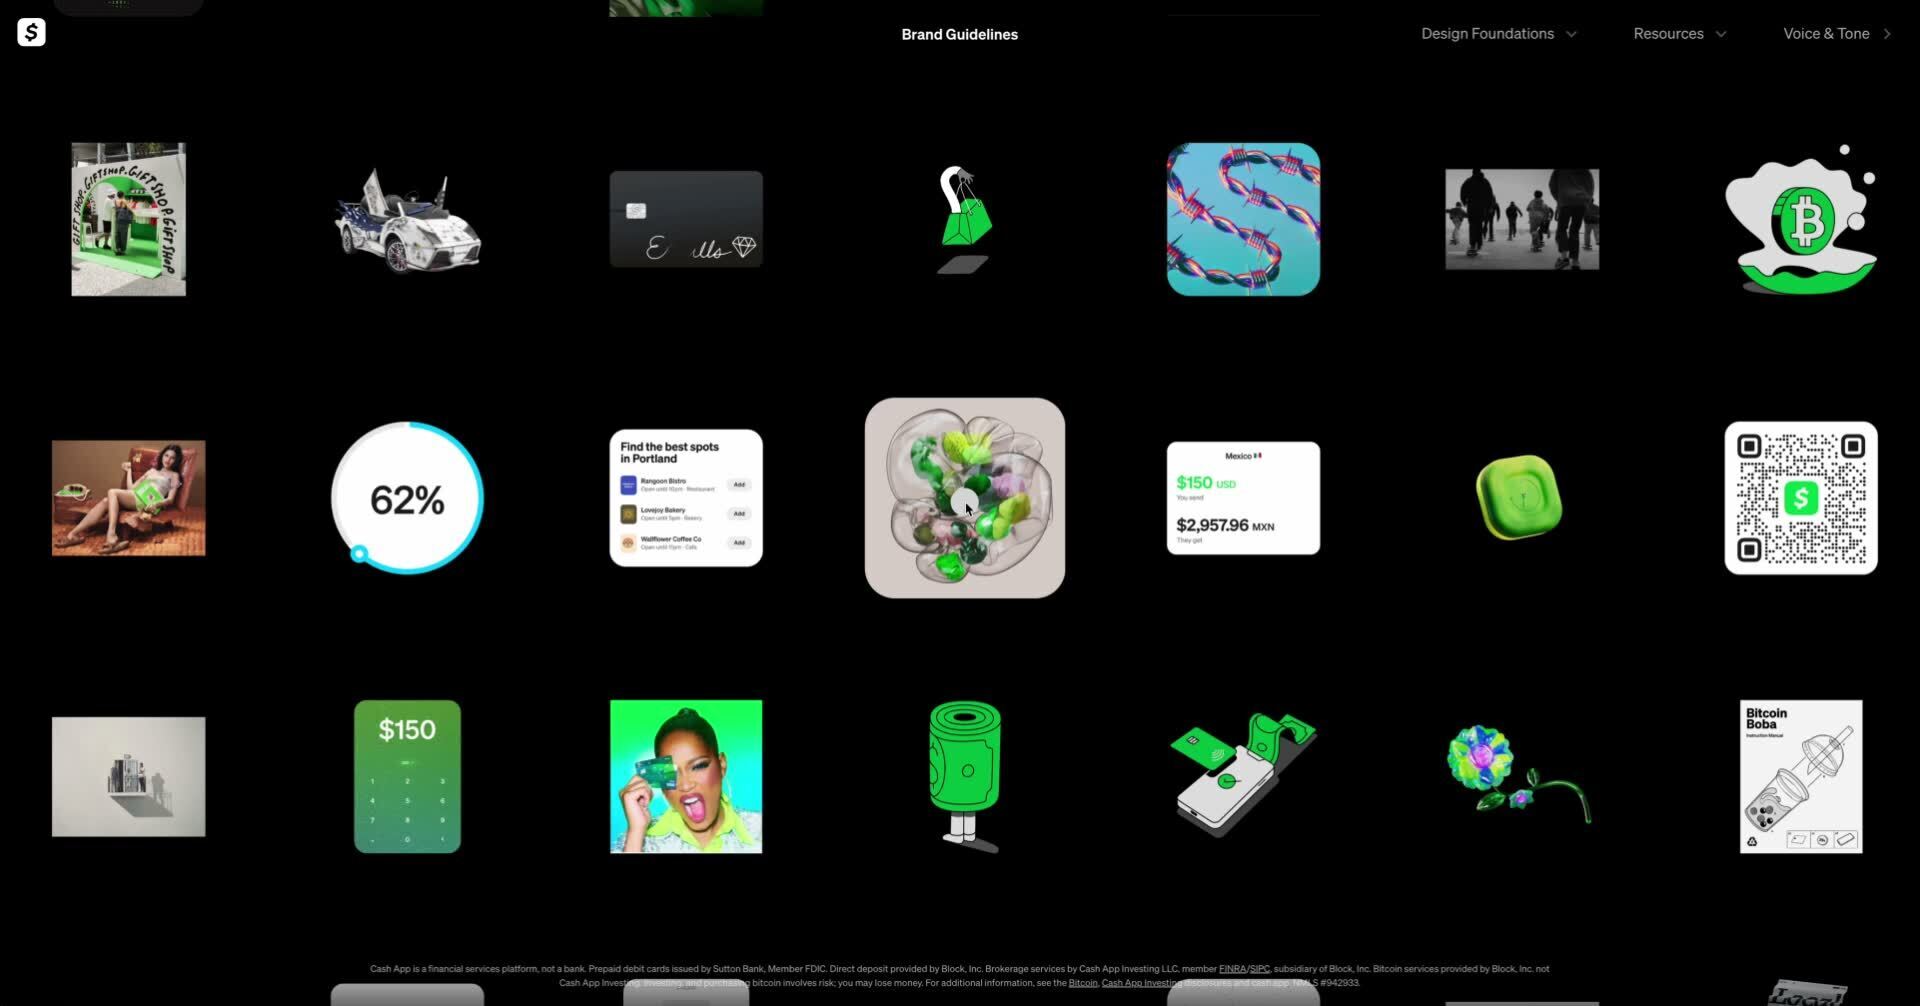The width and height of the screenshot is (1920, 1006).
Task: Open the Mexico $150 USD conversion card
Action: [1243, 498]
